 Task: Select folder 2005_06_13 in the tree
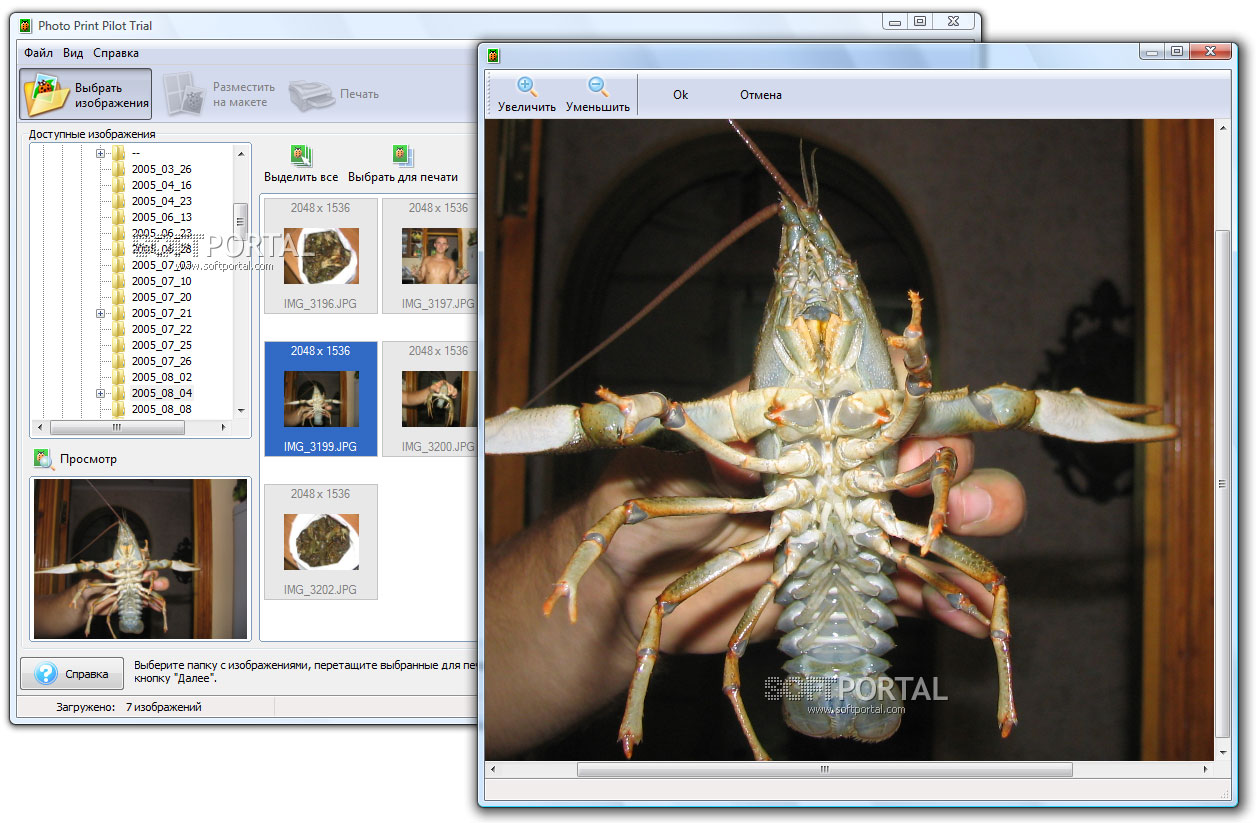(x=161, y=217)
